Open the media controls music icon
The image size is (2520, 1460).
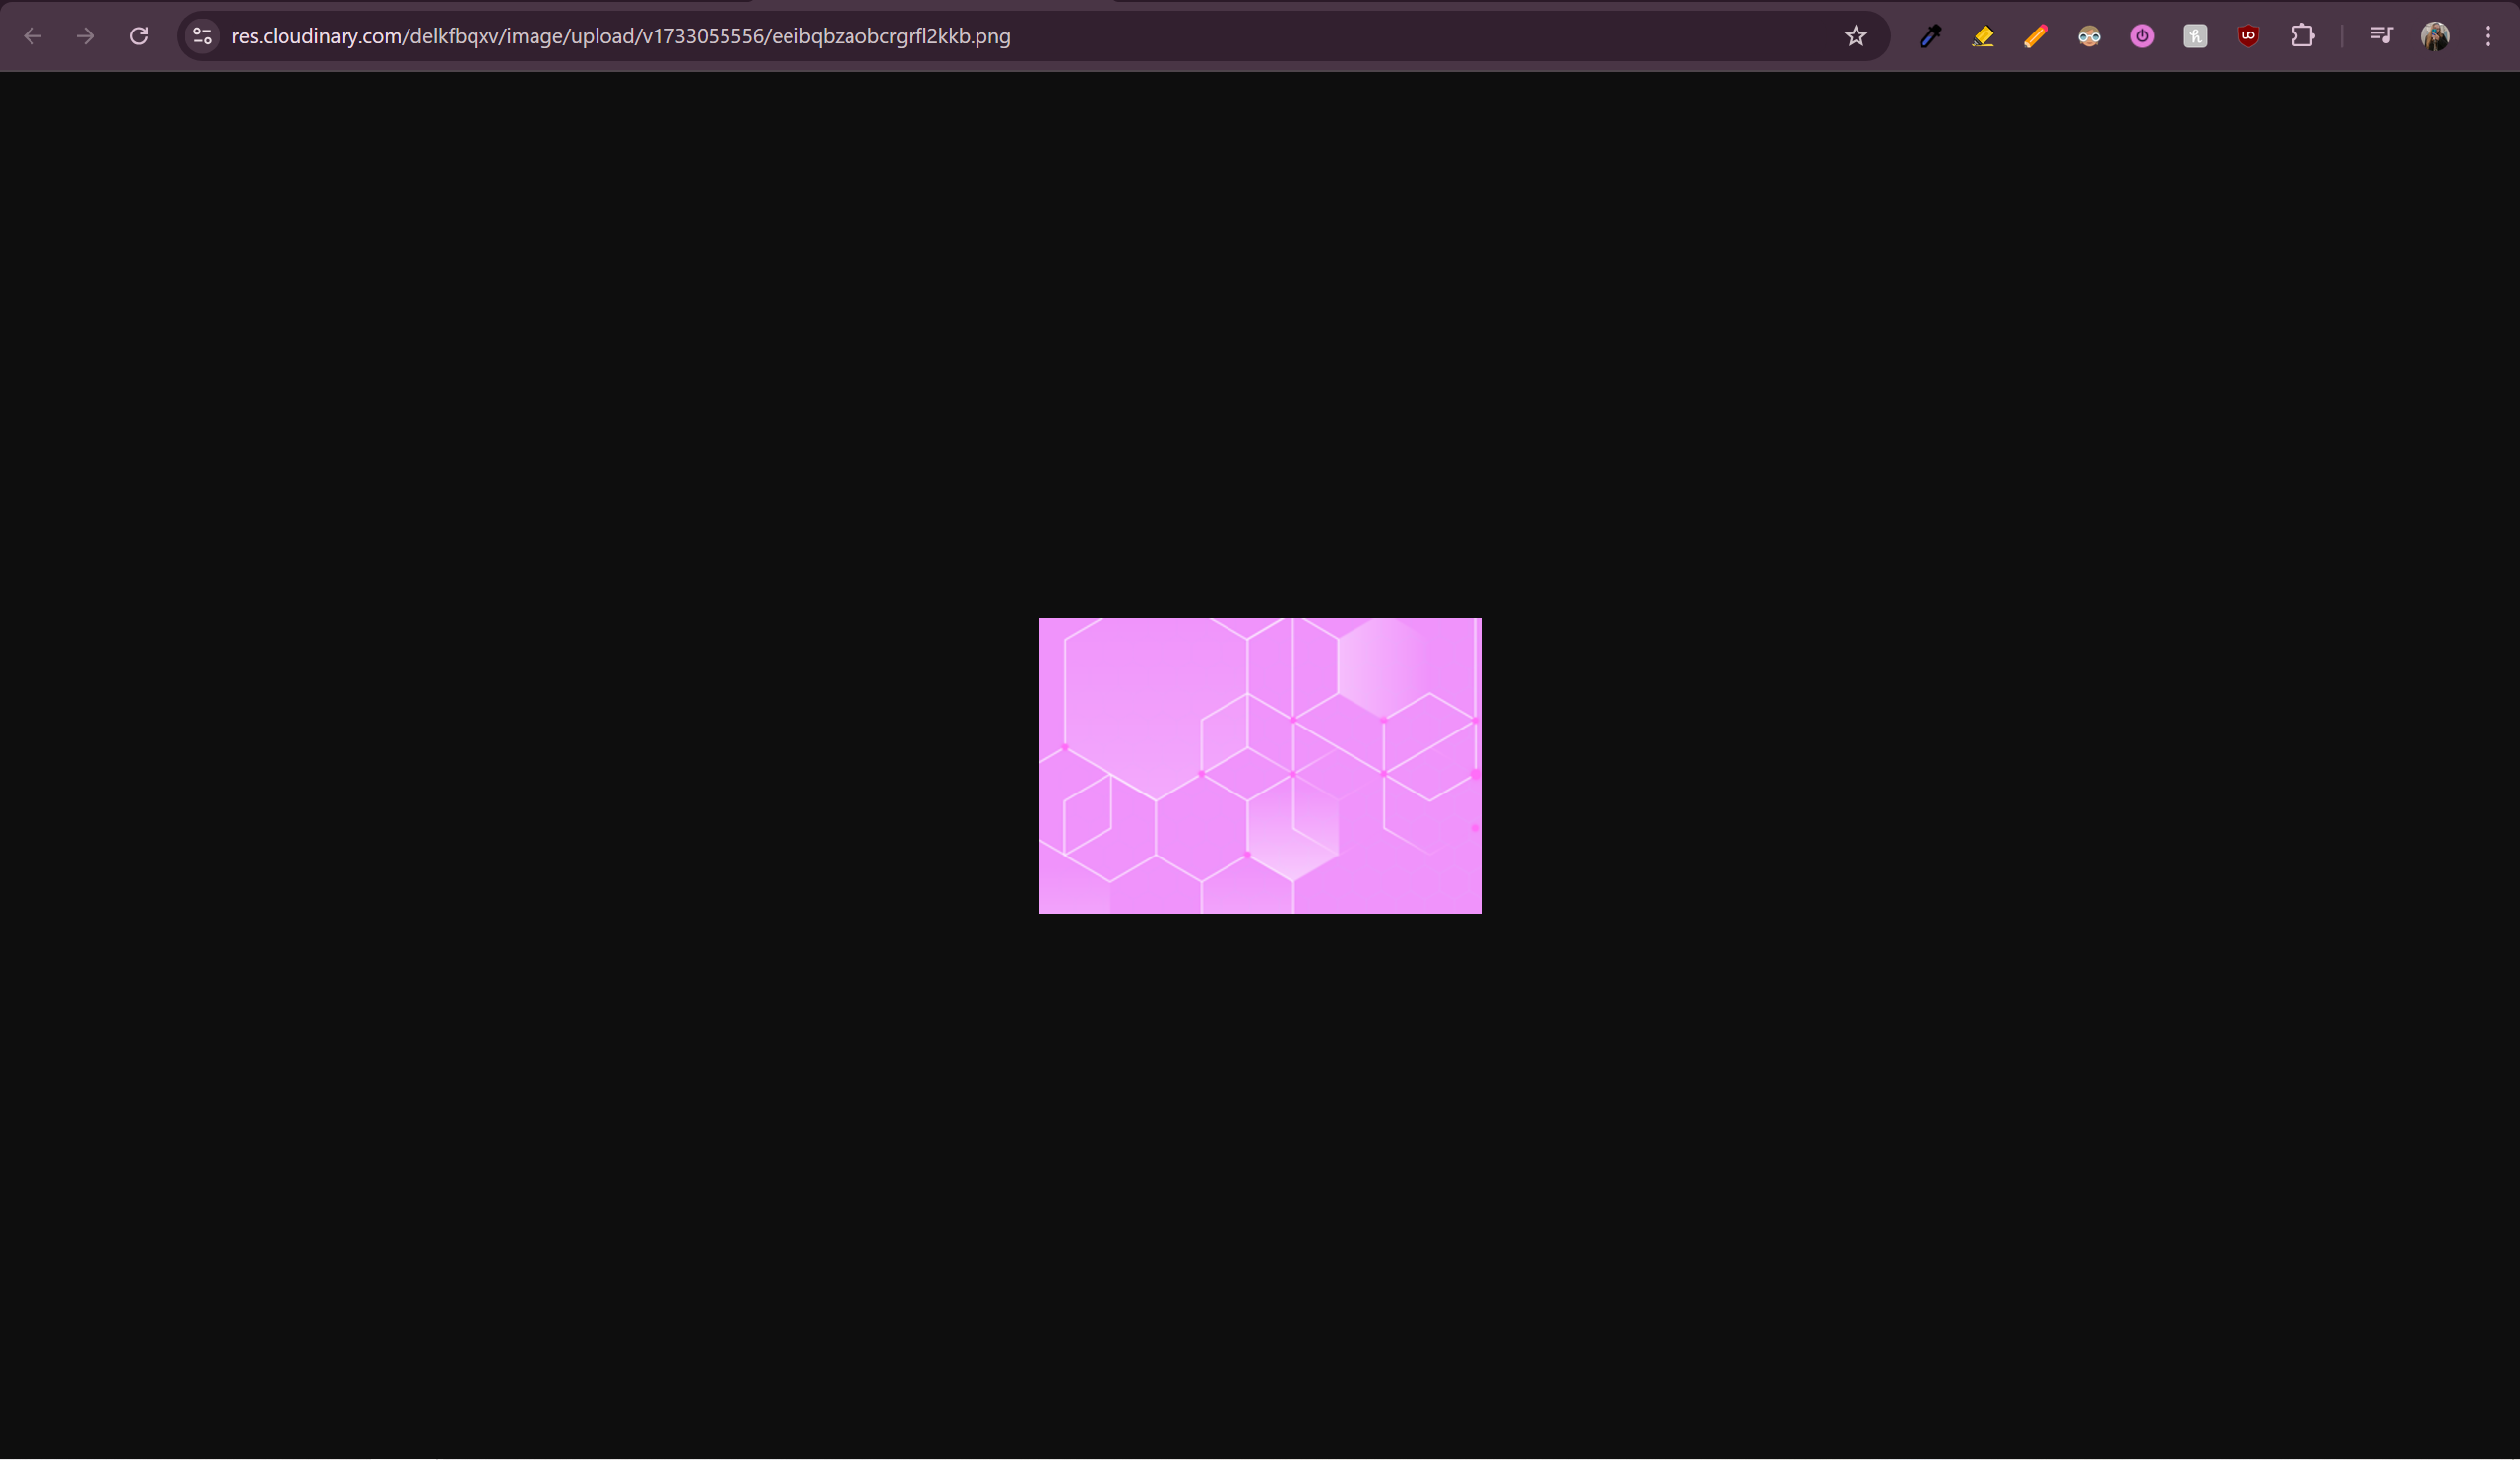2382,36
